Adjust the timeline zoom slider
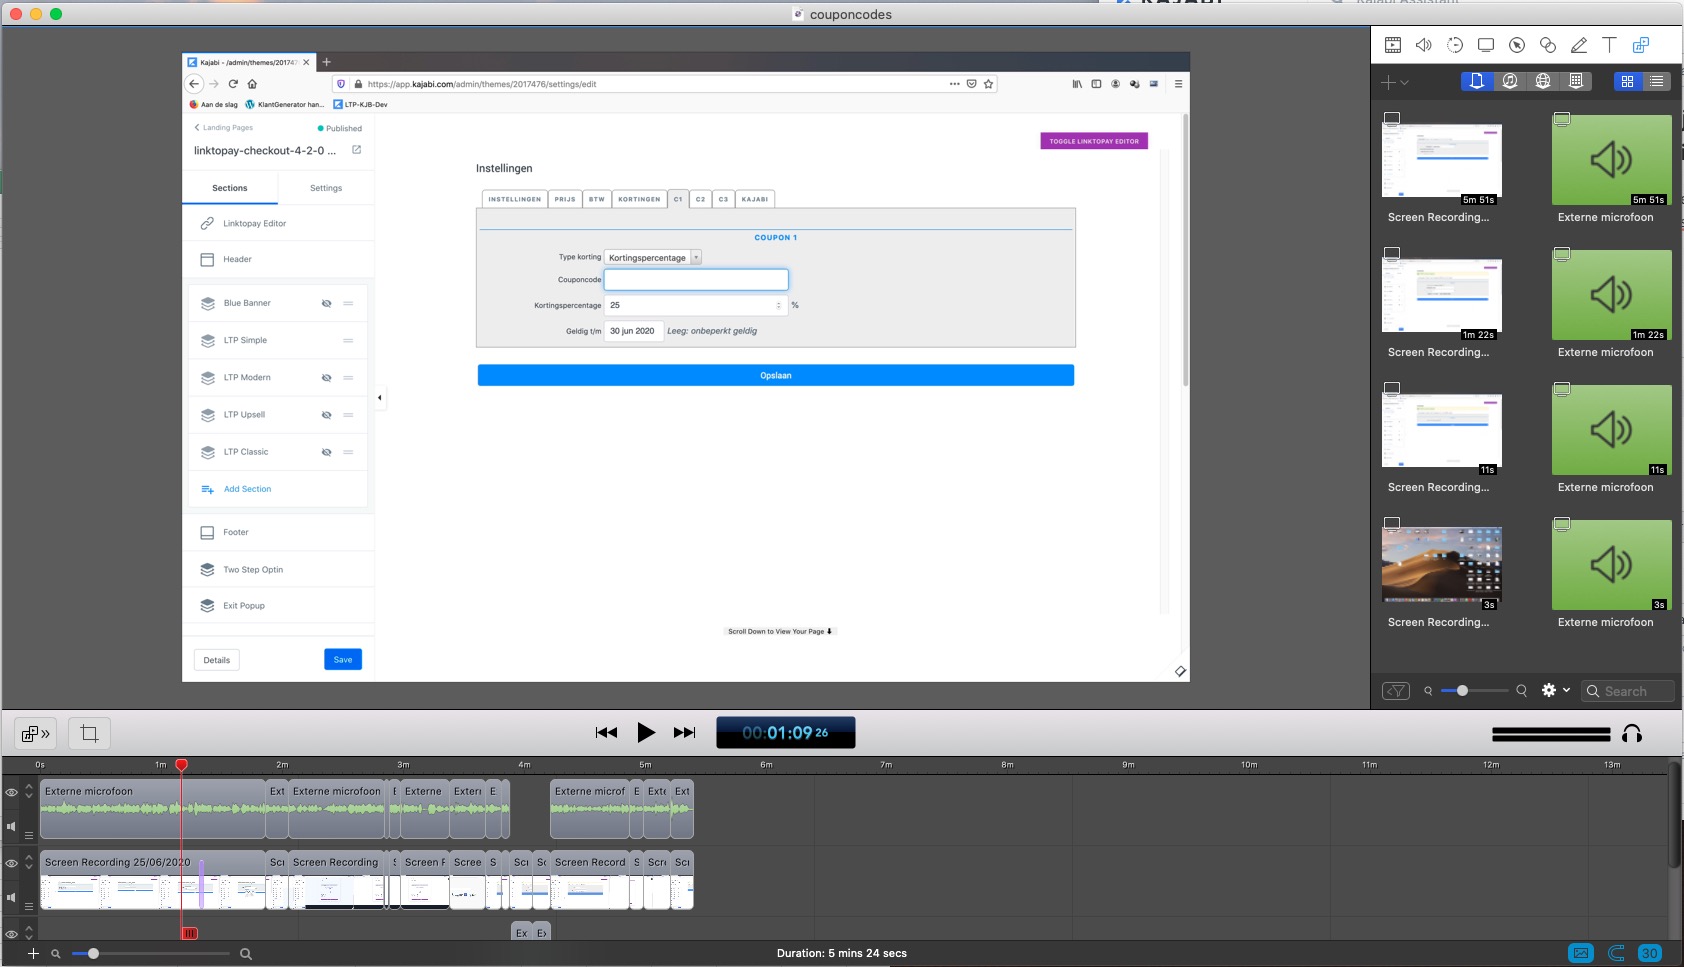 (93, 954)
